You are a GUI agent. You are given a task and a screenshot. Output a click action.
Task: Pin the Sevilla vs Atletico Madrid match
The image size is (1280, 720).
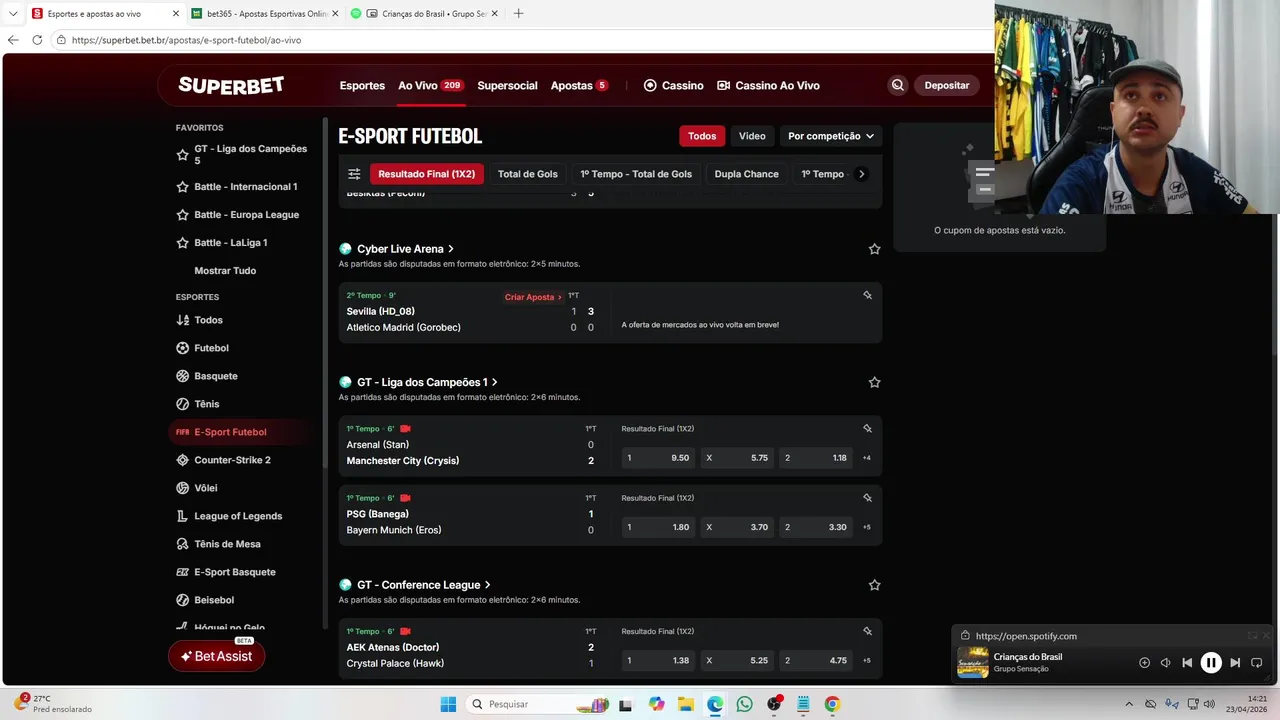coord(867,295)
